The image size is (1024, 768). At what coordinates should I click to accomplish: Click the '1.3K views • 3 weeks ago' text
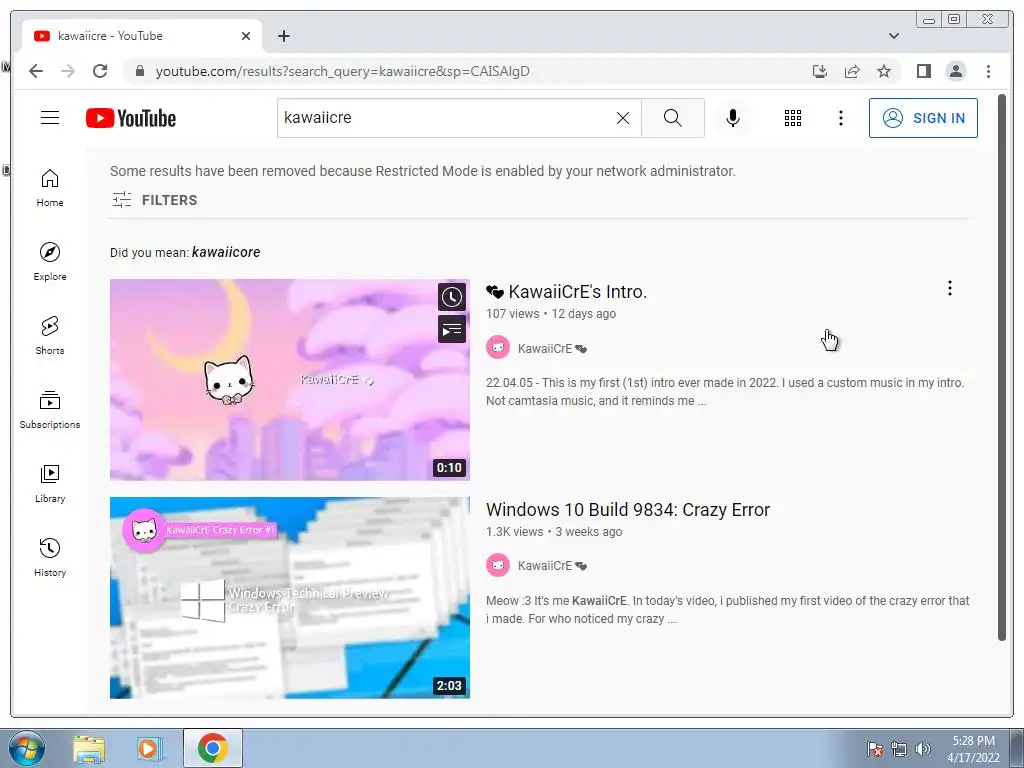[x=554, y=532]
